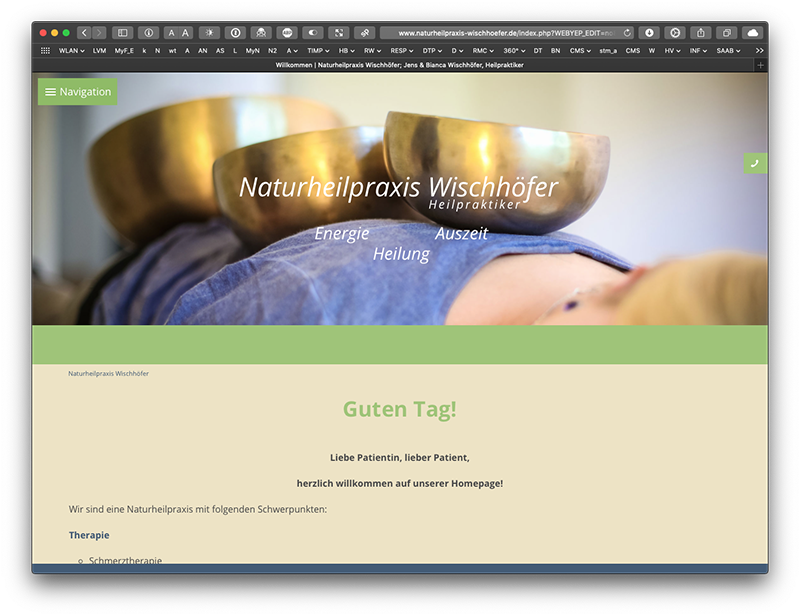Image resolution: width=800 pixels, height=616 pixels.
Task: Toggle the switch-shaped toolbar extension
Action: [313, 33]
